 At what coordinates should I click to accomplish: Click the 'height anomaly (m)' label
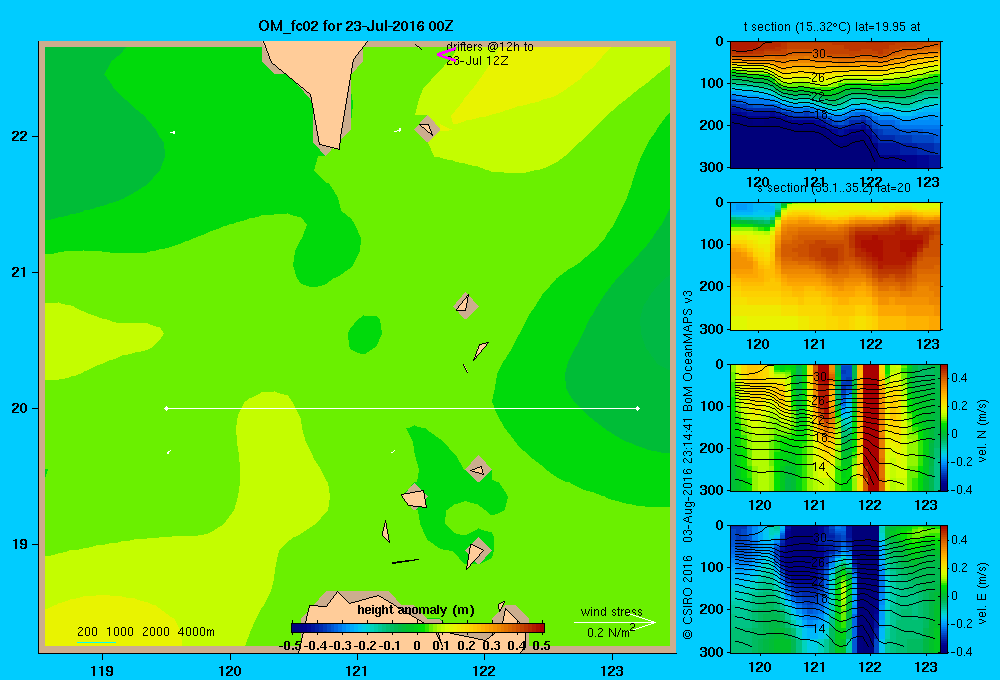(x=416, y=610)
